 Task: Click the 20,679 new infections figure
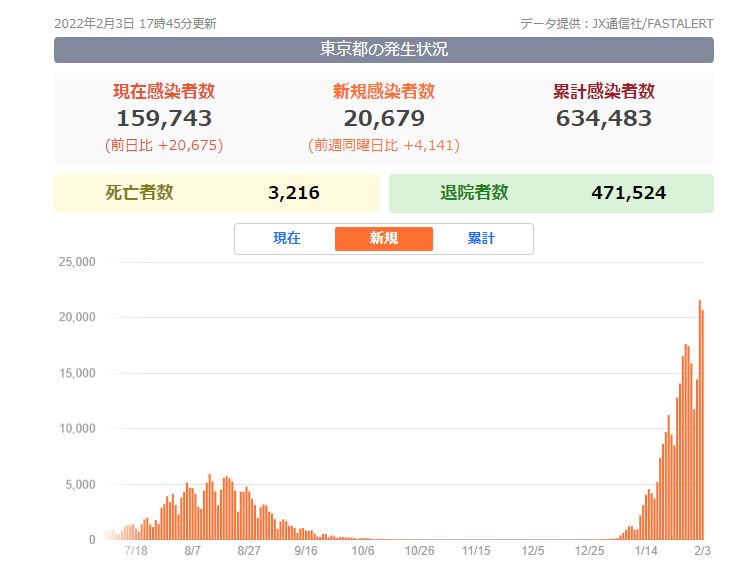384,119
